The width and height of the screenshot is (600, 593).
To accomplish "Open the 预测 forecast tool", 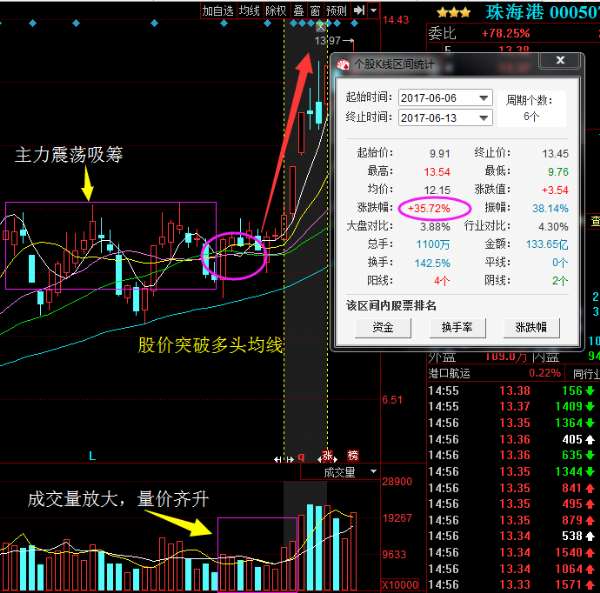I will (x=337, y=10).
